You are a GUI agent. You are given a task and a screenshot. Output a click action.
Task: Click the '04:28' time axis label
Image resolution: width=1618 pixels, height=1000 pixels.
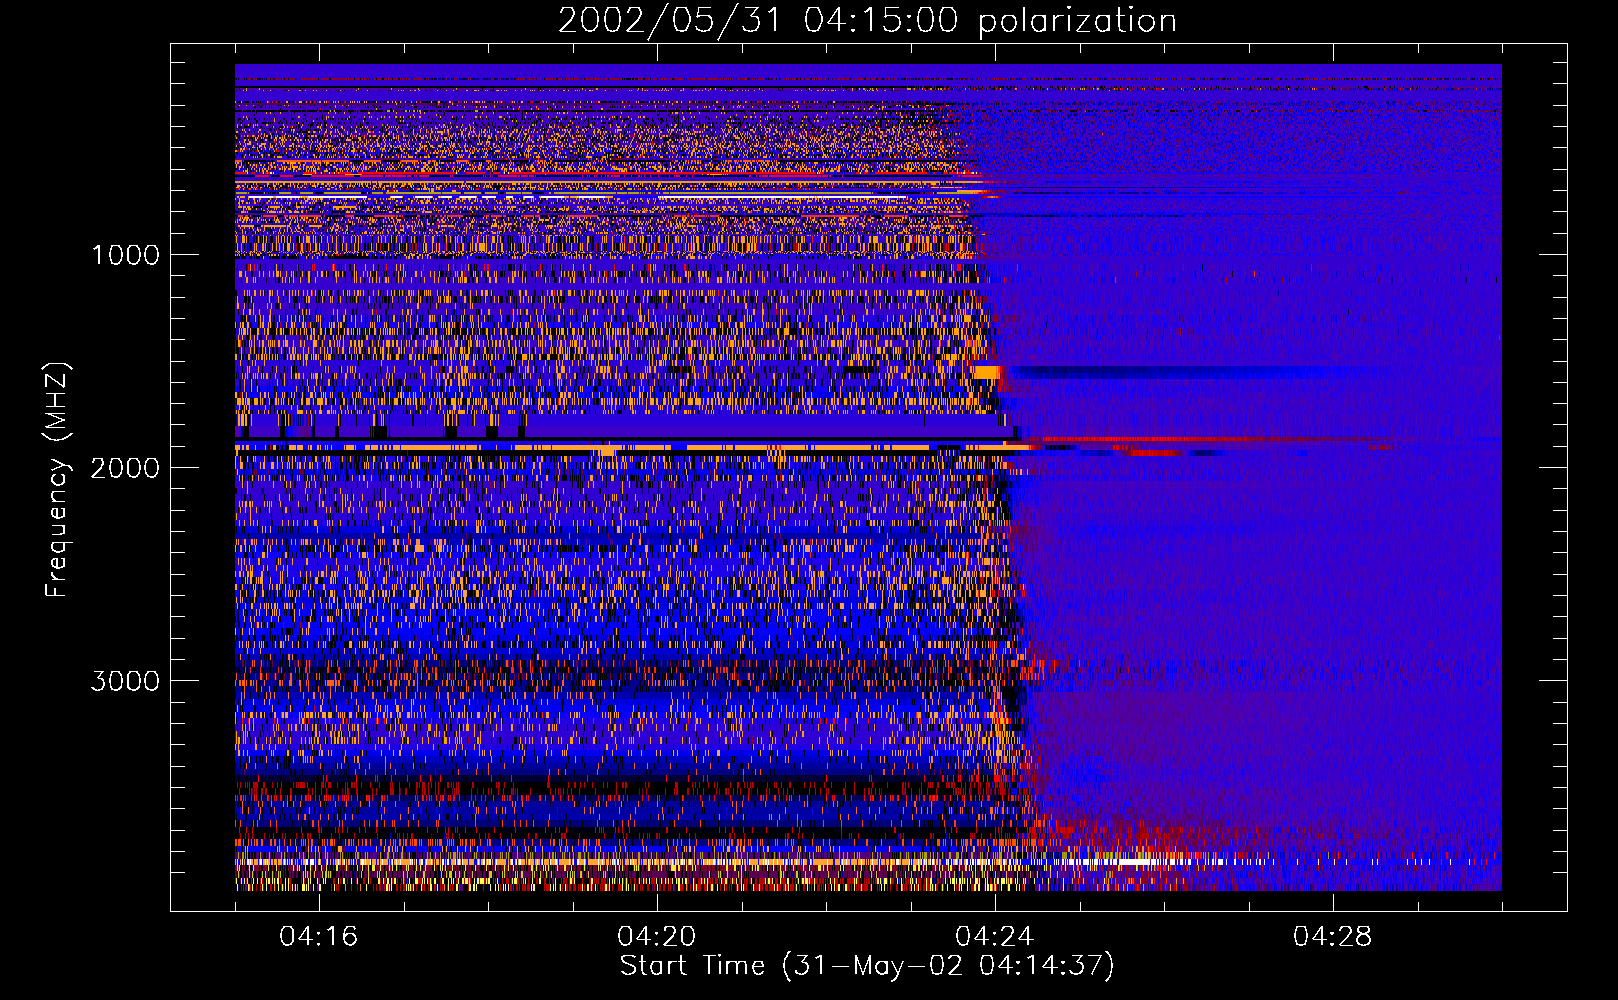[x=1333, y=937]
